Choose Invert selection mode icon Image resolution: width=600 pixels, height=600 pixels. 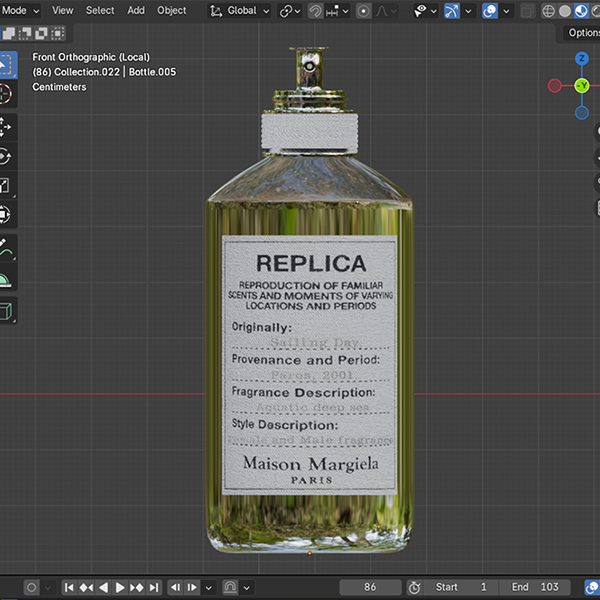[41, 33]
